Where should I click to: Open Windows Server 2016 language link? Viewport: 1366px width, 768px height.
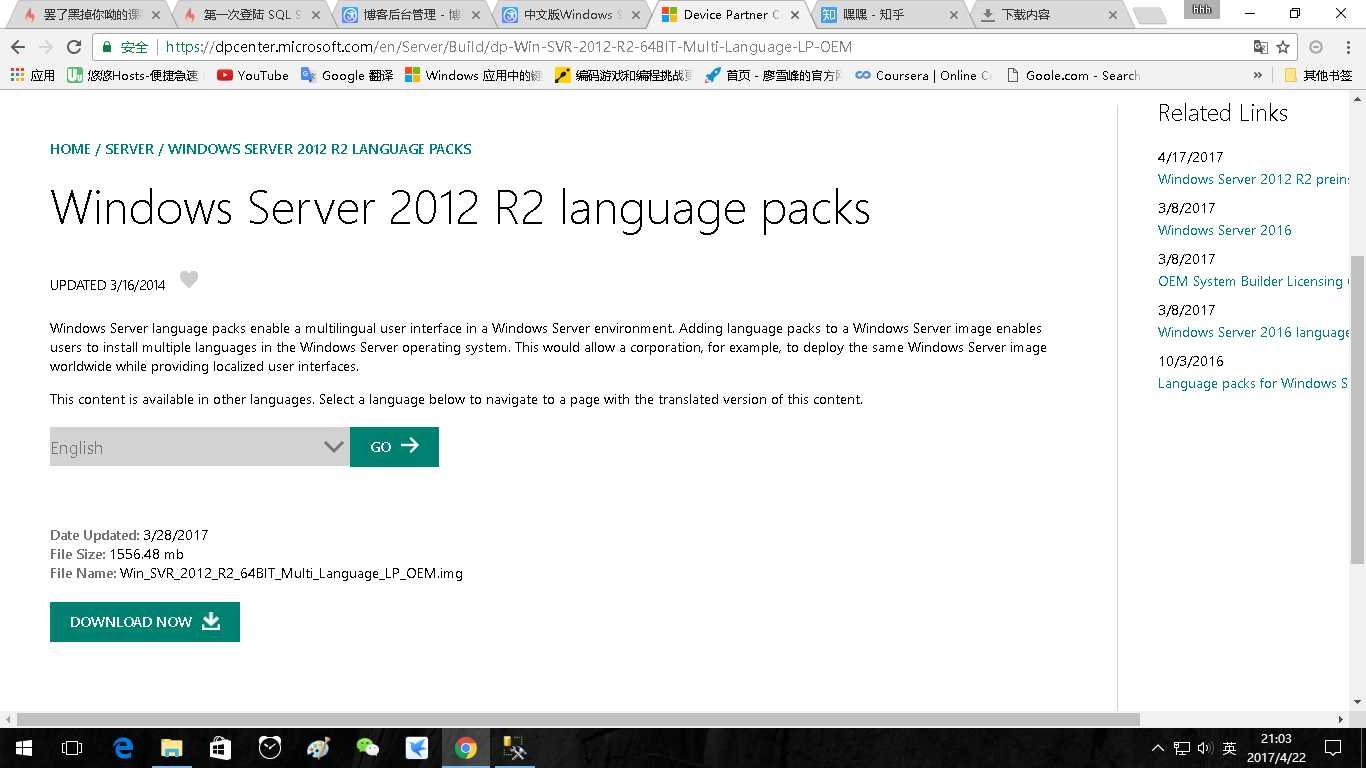click(x=1254, y=333)
